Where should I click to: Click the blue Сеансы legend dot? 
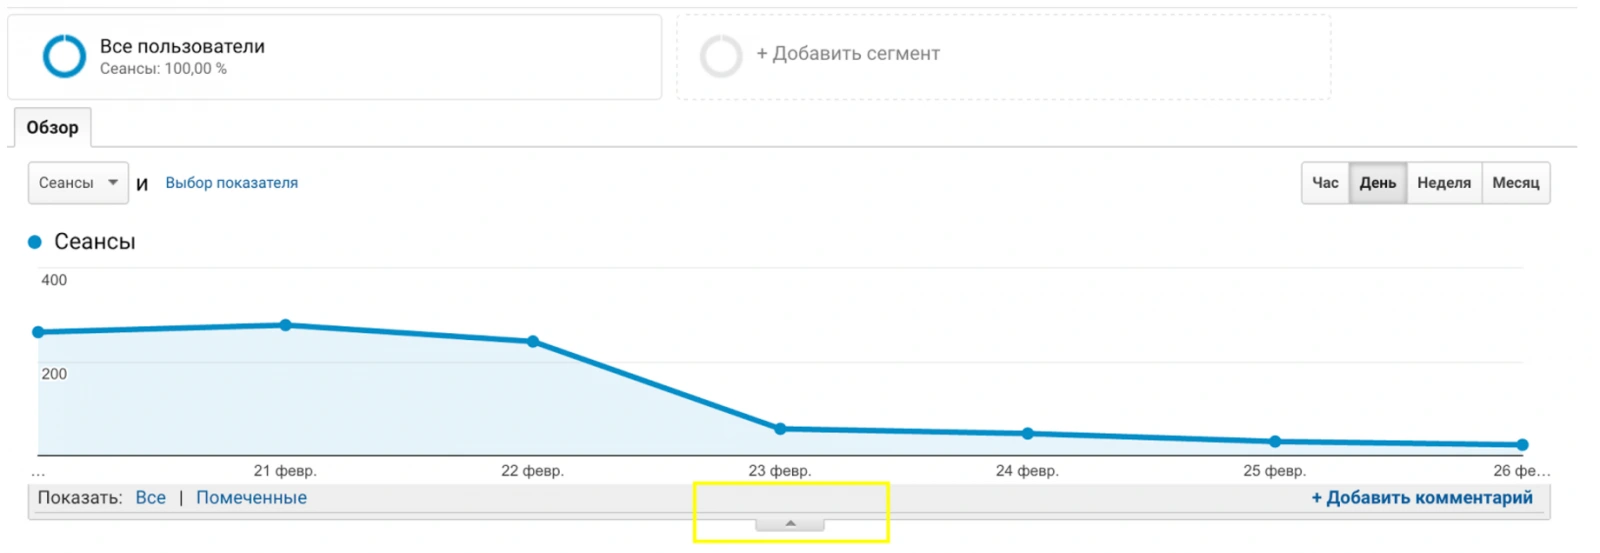(35, 242)
